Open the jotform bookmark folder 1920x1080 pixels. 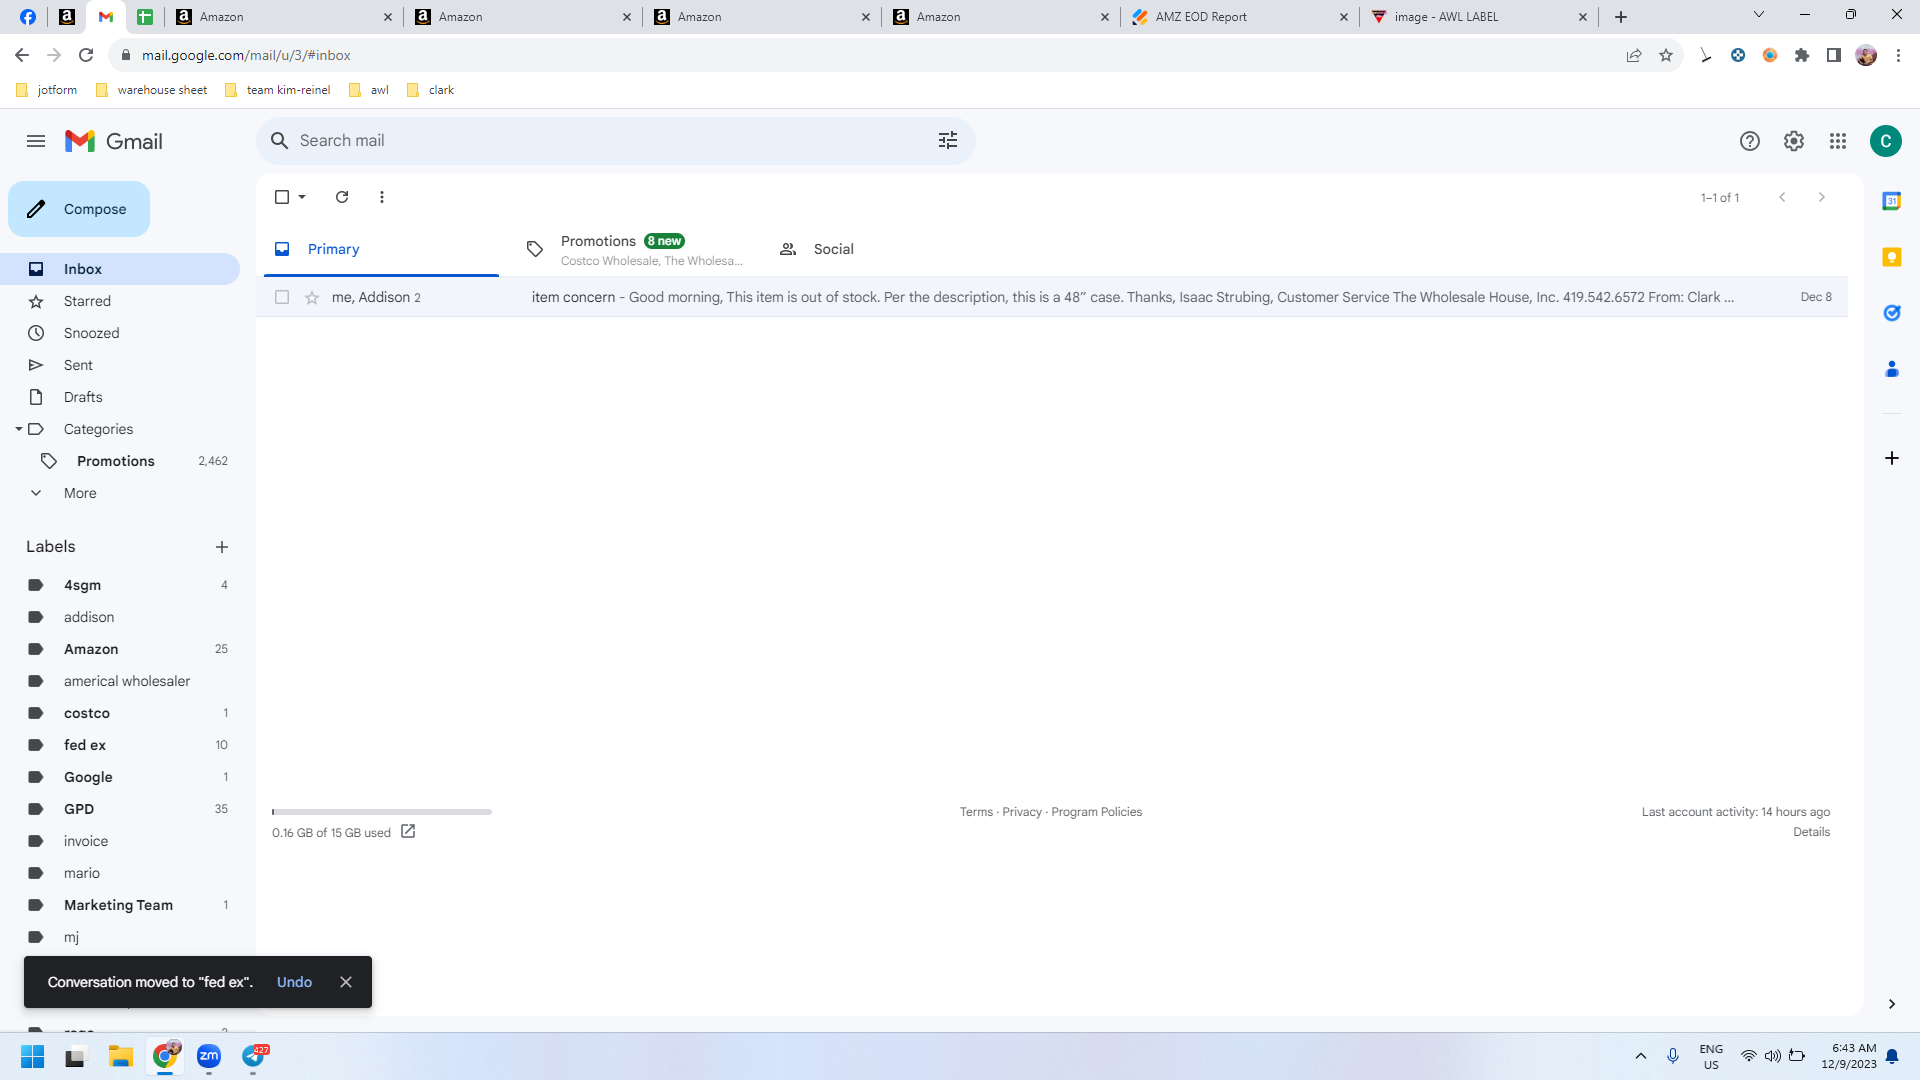(47, 90)
